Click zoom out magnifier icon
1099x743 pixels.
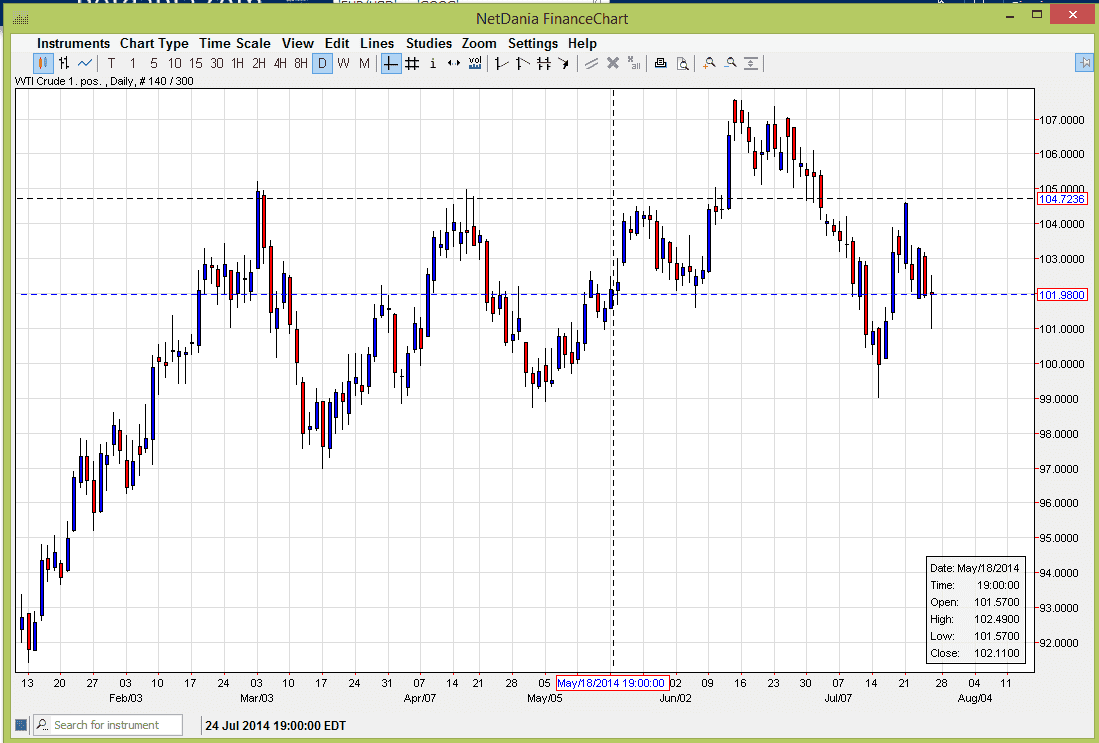tap(730, 62)
